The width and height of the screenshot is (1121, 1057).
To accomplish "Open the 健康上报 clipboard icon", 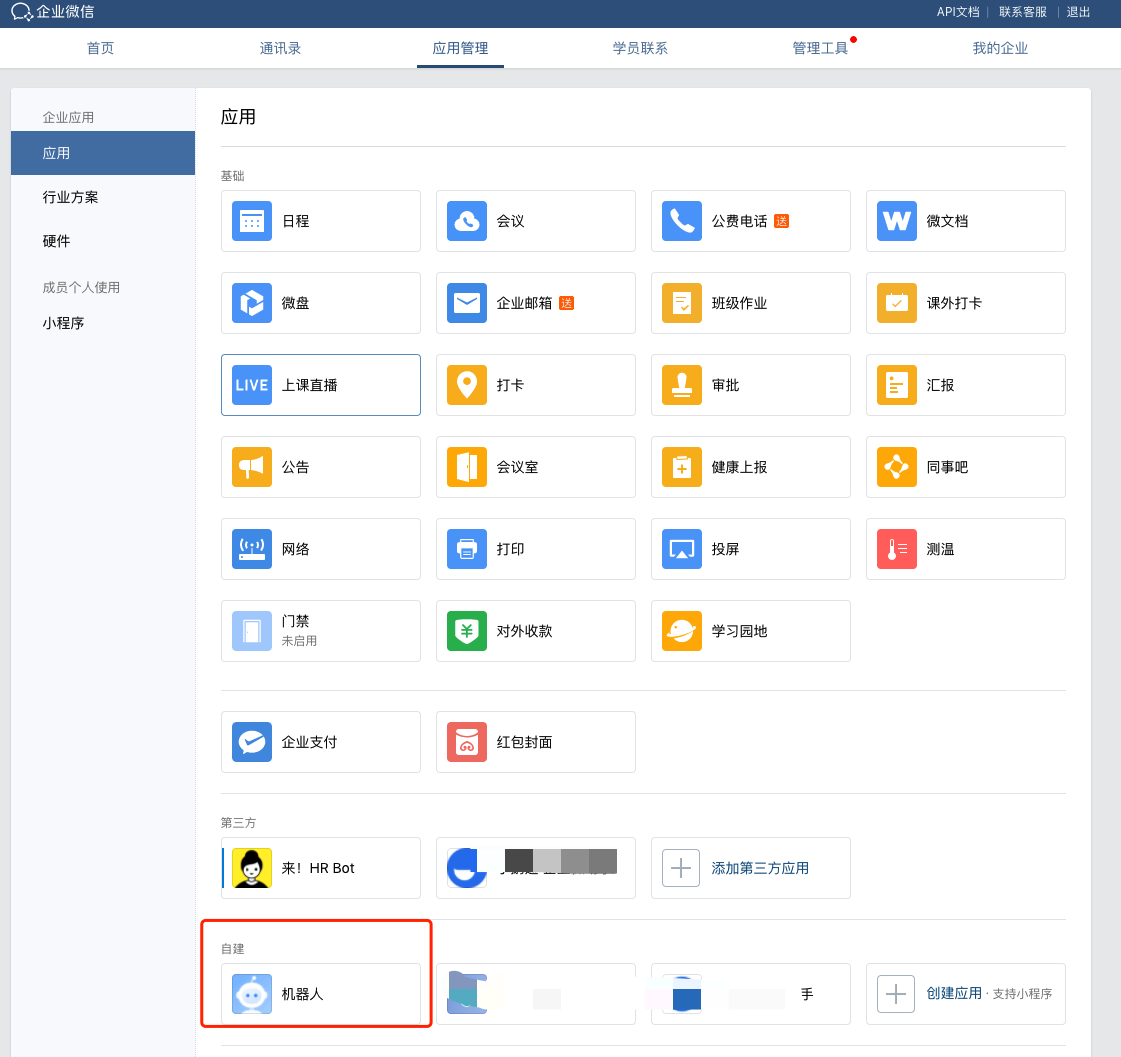I will coord(682,467).
